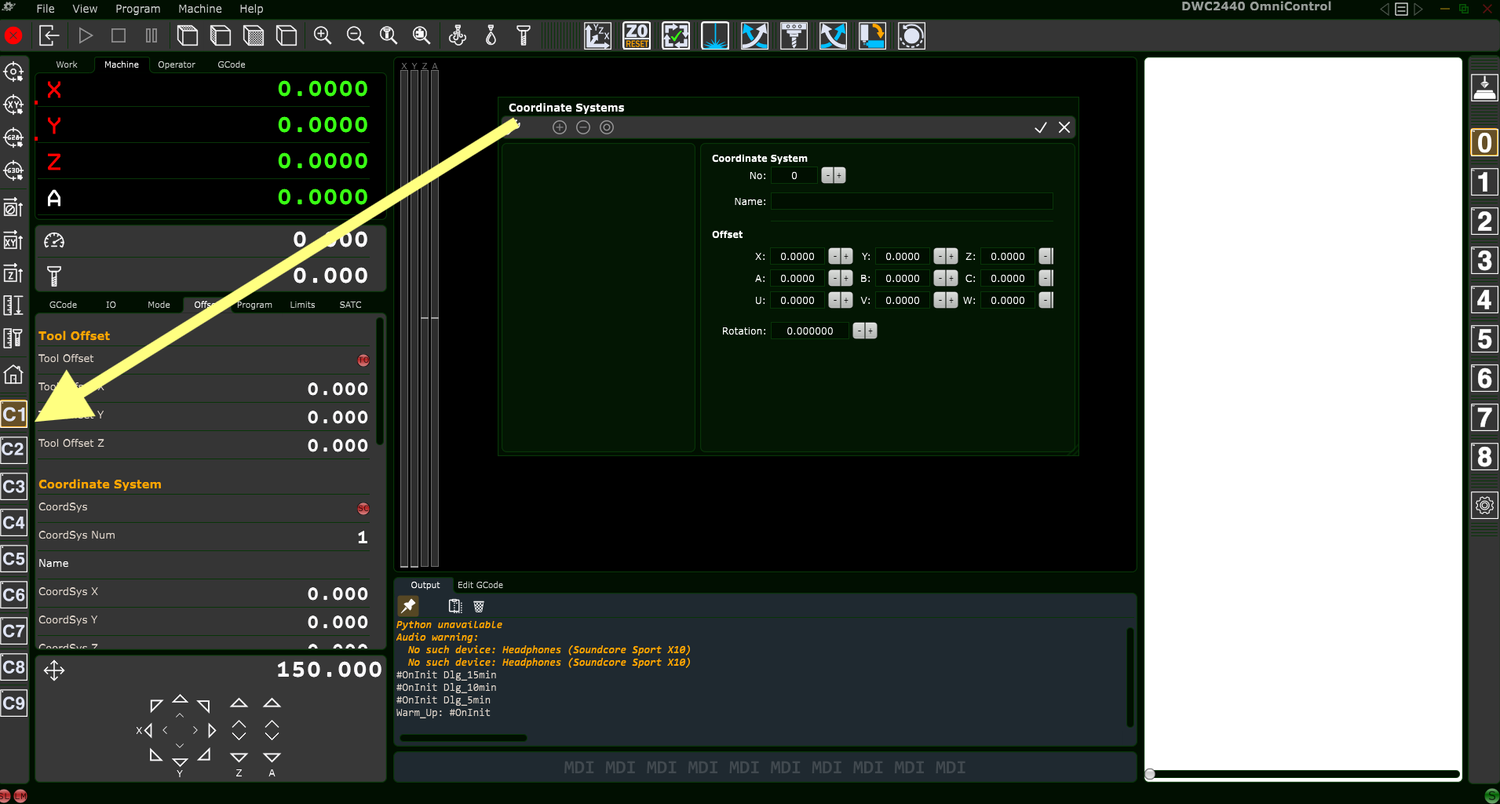The height and width of the screenshot is (804, 1500).
Task: Switch to the Limits tab
Action: (x=302, y=305)
